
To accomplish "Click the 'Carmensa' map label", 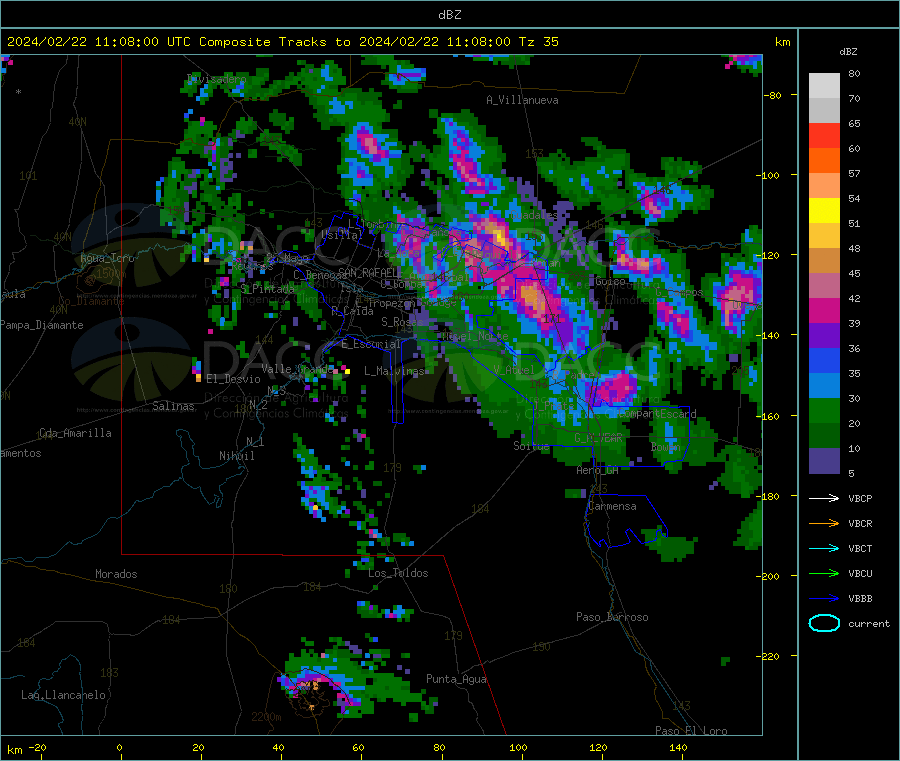I will pos(612,506).
